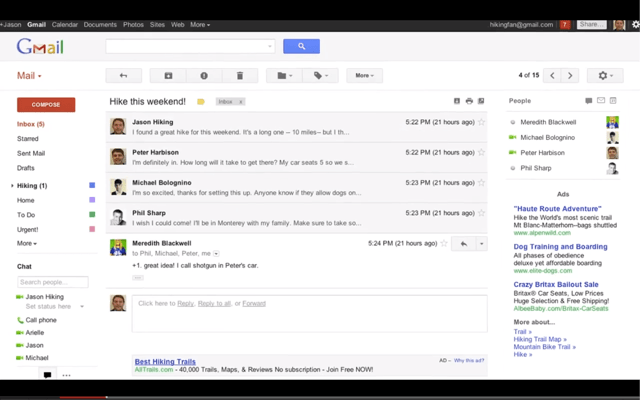
Task: Open conversation in new window icon
Action: (481, 101)
